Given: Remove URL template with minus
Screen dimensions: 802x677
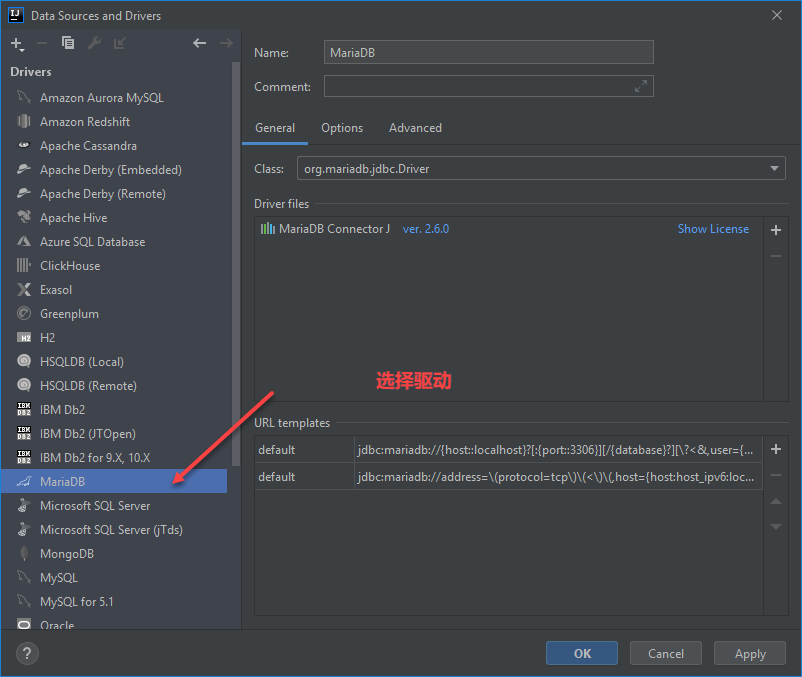Looking at the screenshot, I should [x=776, y=475].
